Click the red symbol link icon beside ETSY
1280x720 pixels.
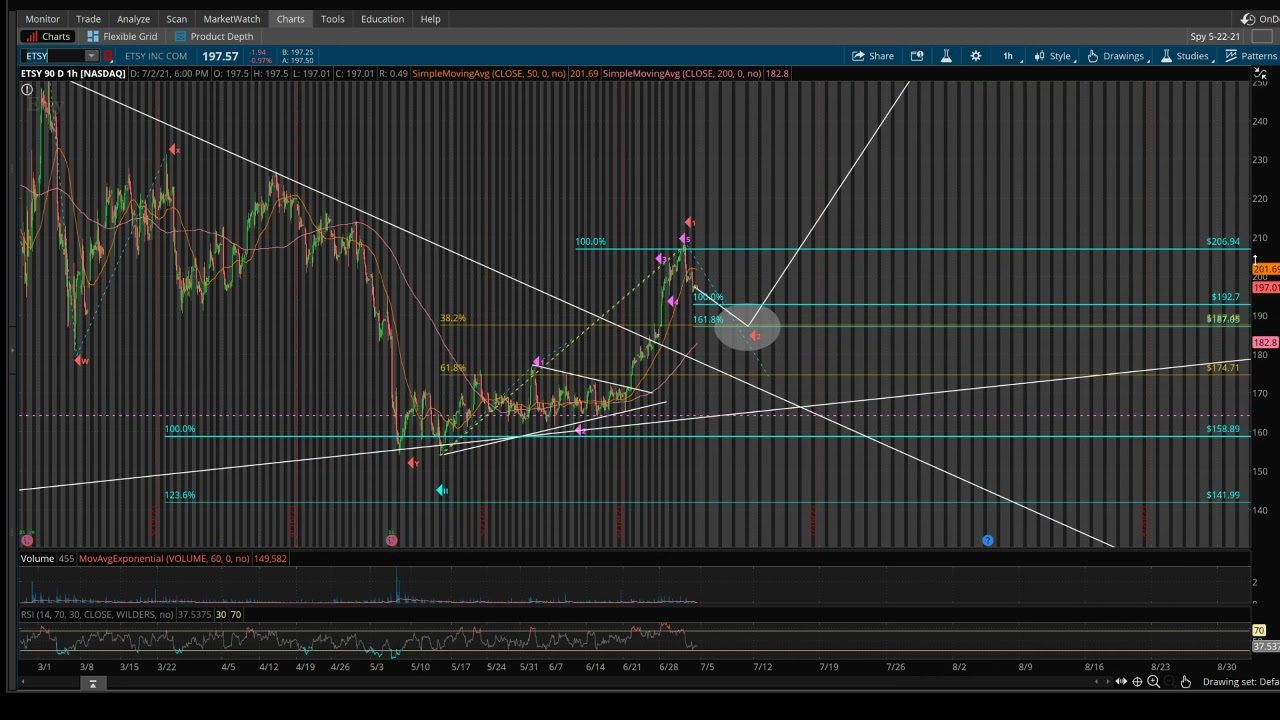click(x=108, y=56)
